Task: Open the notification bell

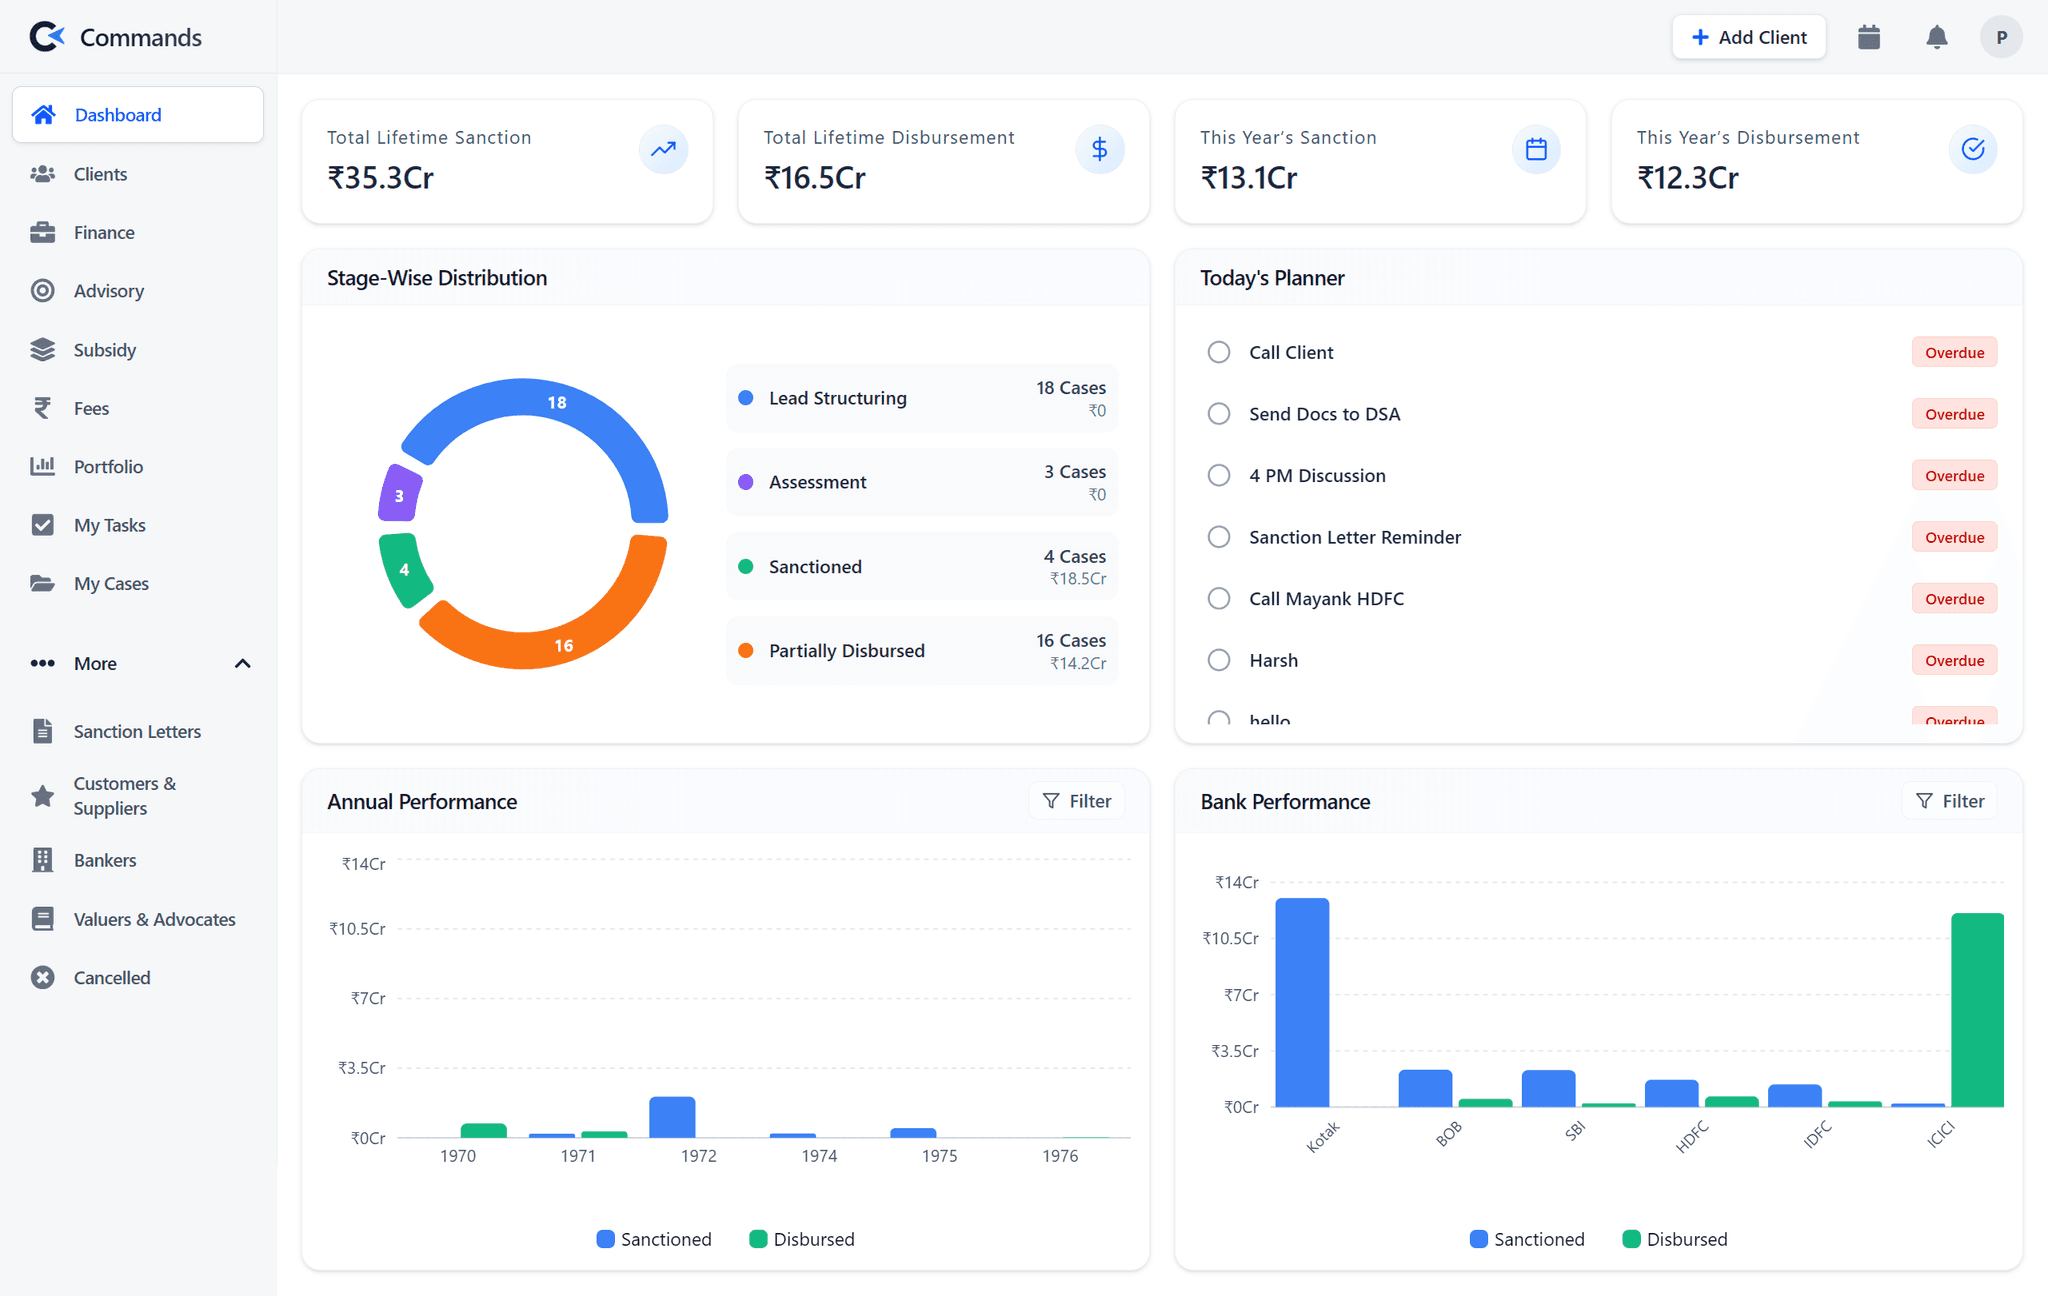Action: 1936,37
